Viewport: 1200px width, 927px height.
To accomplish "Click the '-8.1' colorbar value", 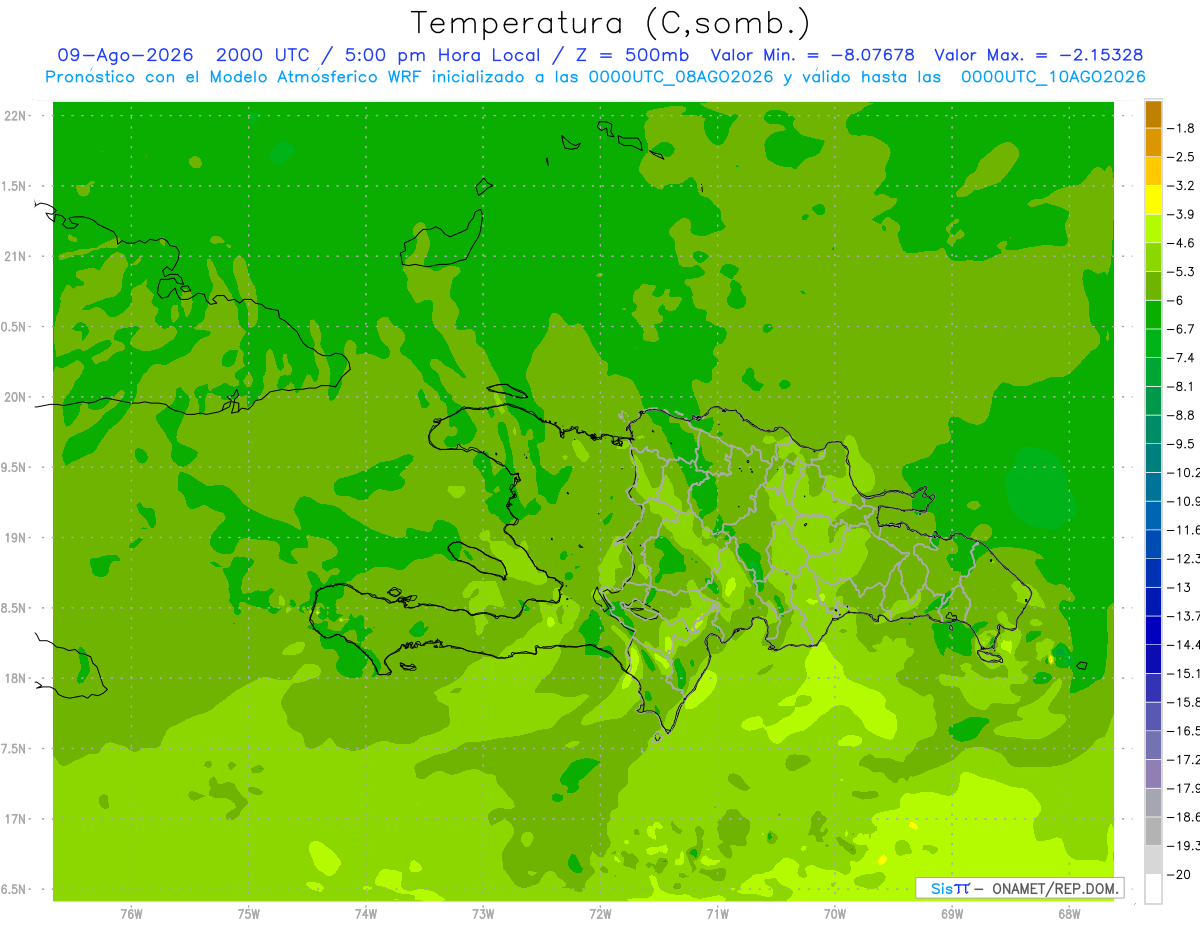I will coord(1180,386).
